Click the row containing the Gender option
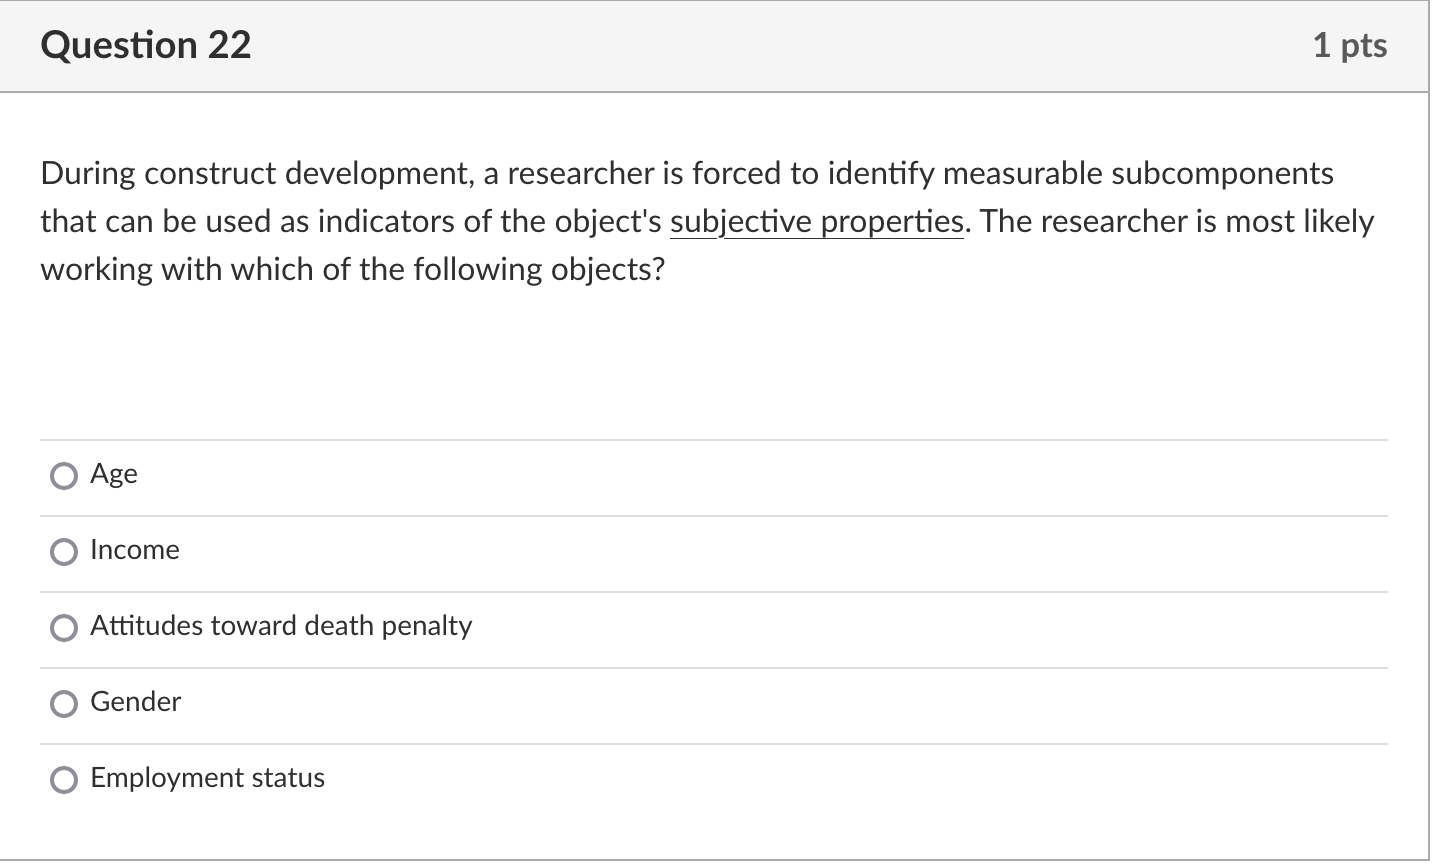The image size is (1432, 866). coord(715,704)
